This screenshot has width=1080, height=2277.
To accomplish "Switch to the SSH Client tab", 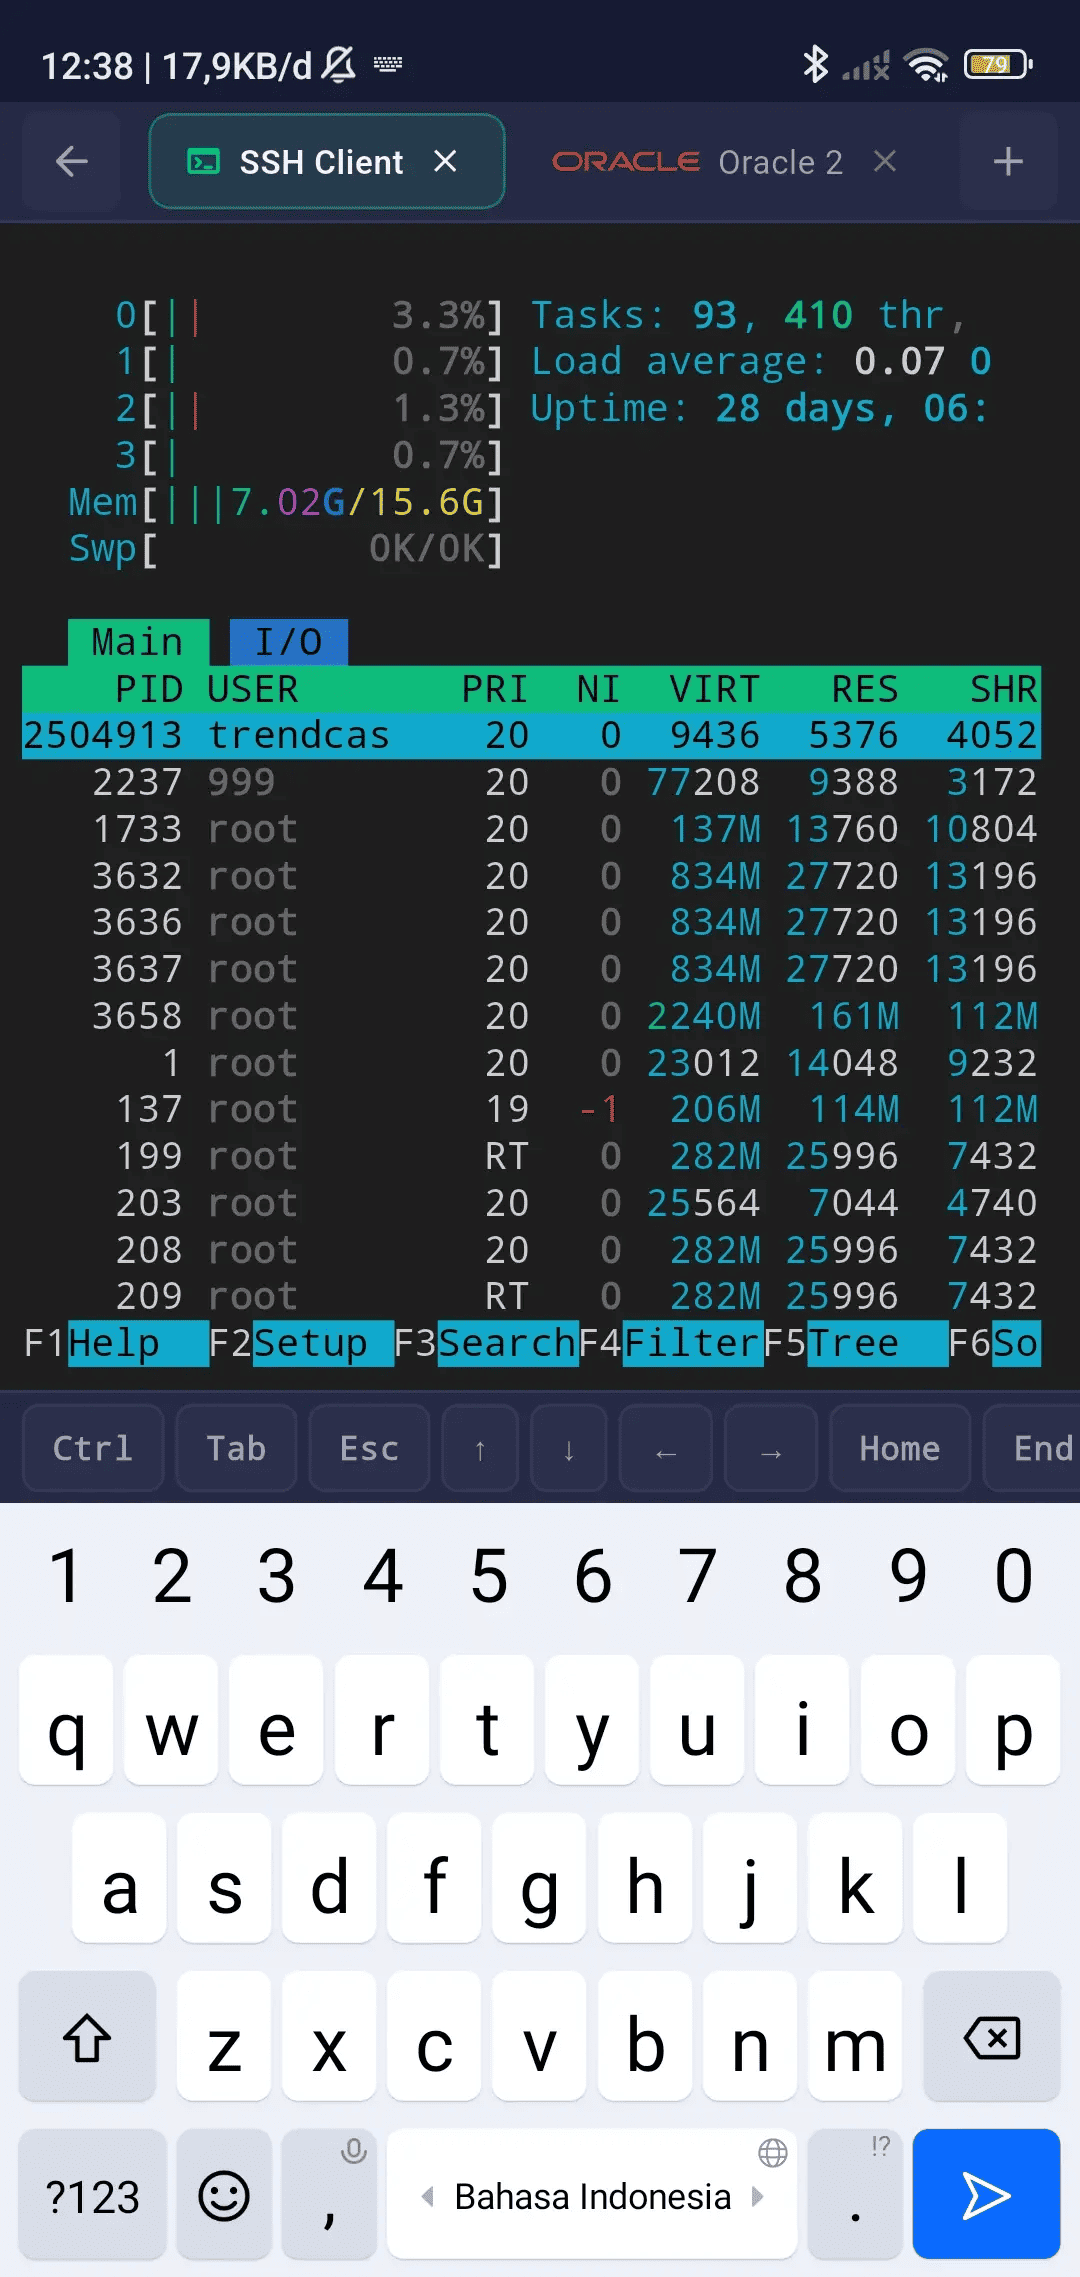I will tap(326, 161).
